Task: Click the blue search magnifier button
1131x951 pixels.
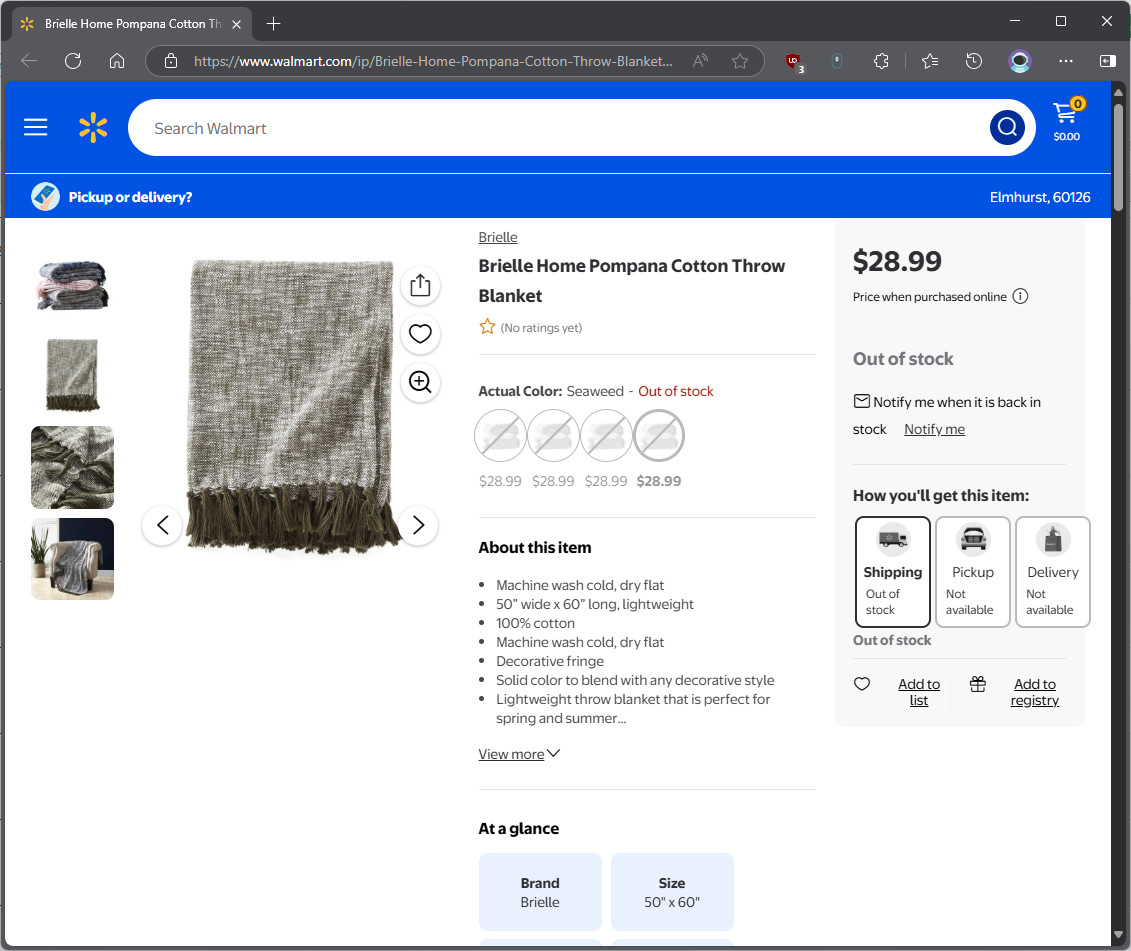Action: click(1007, 128)
